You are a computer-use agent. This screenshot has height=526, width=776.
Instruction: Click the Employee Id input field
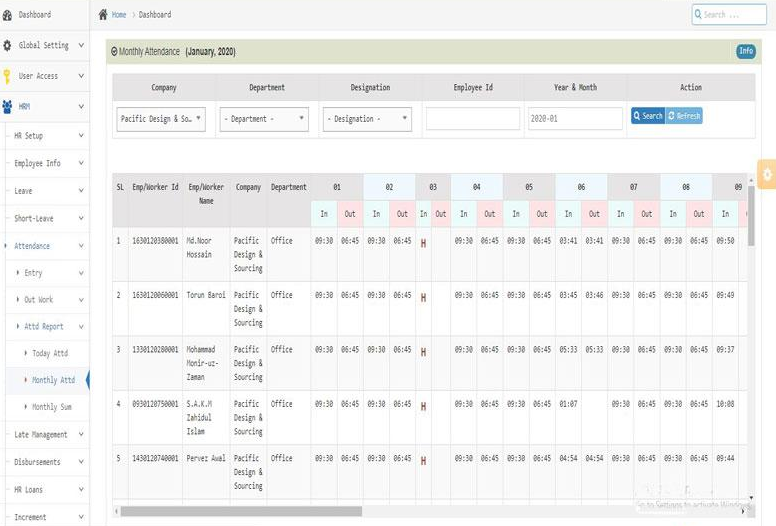473,119
